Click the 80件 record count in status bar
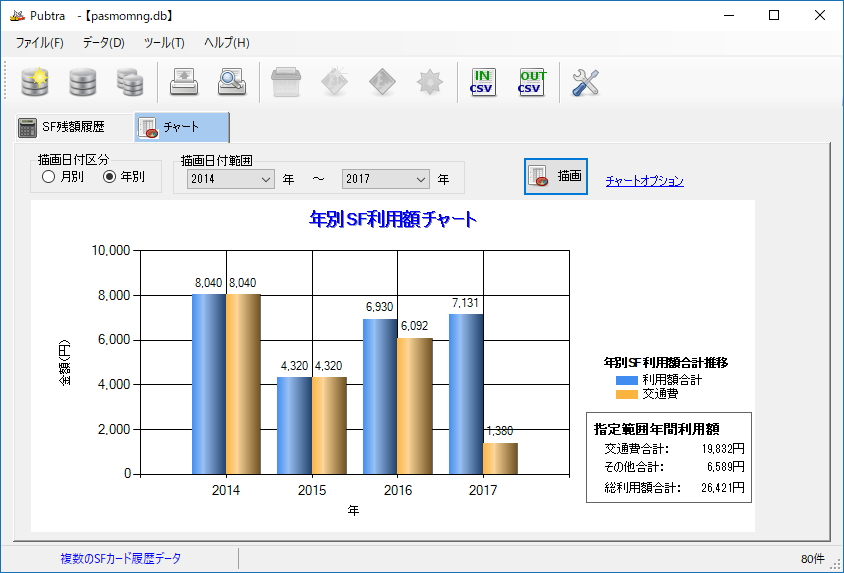 [x=812, y=559]
